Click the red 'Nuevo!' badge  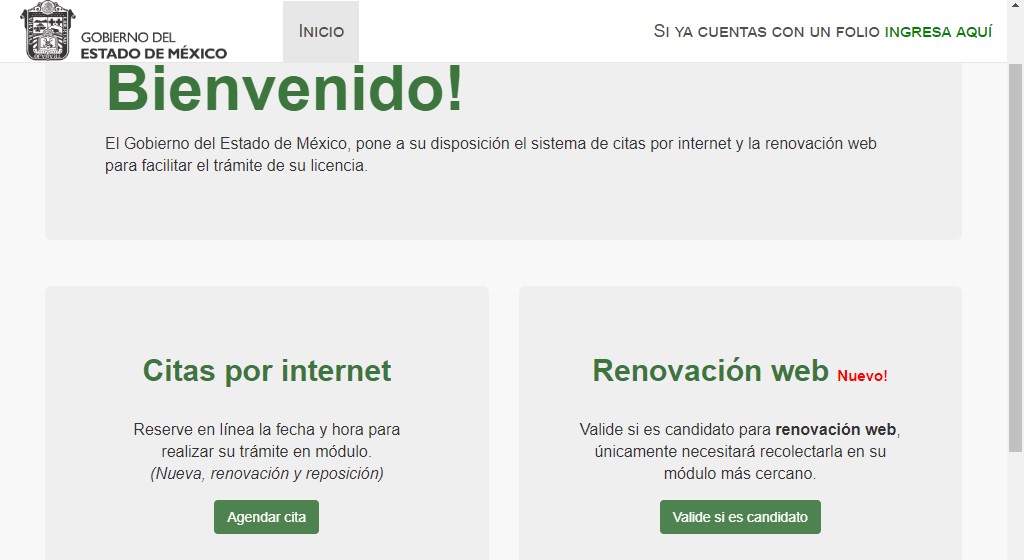coord(862,376)
